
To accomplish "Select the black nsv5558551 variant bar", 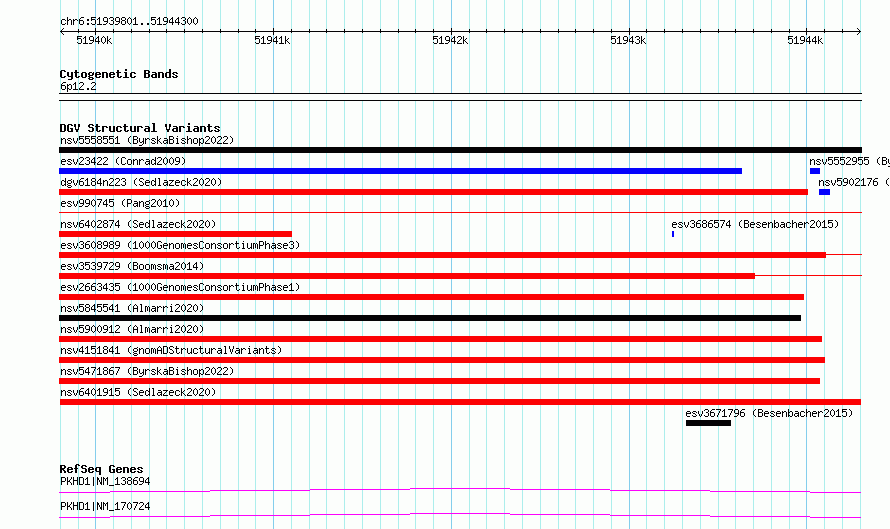I will click(460, 150).
